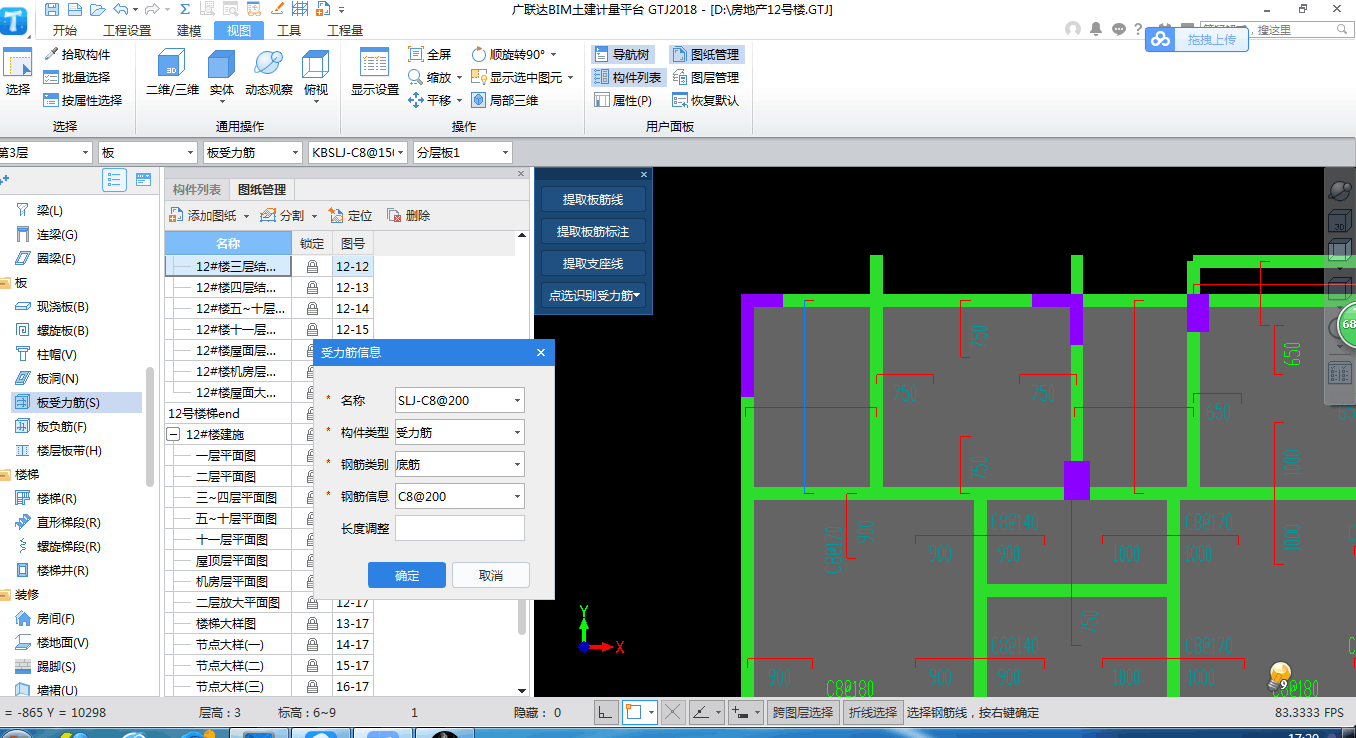This screenshot has width=1356, height=738.
Task: Click the 拾取构件 eyedropper tool
Action: pos(76,54)
